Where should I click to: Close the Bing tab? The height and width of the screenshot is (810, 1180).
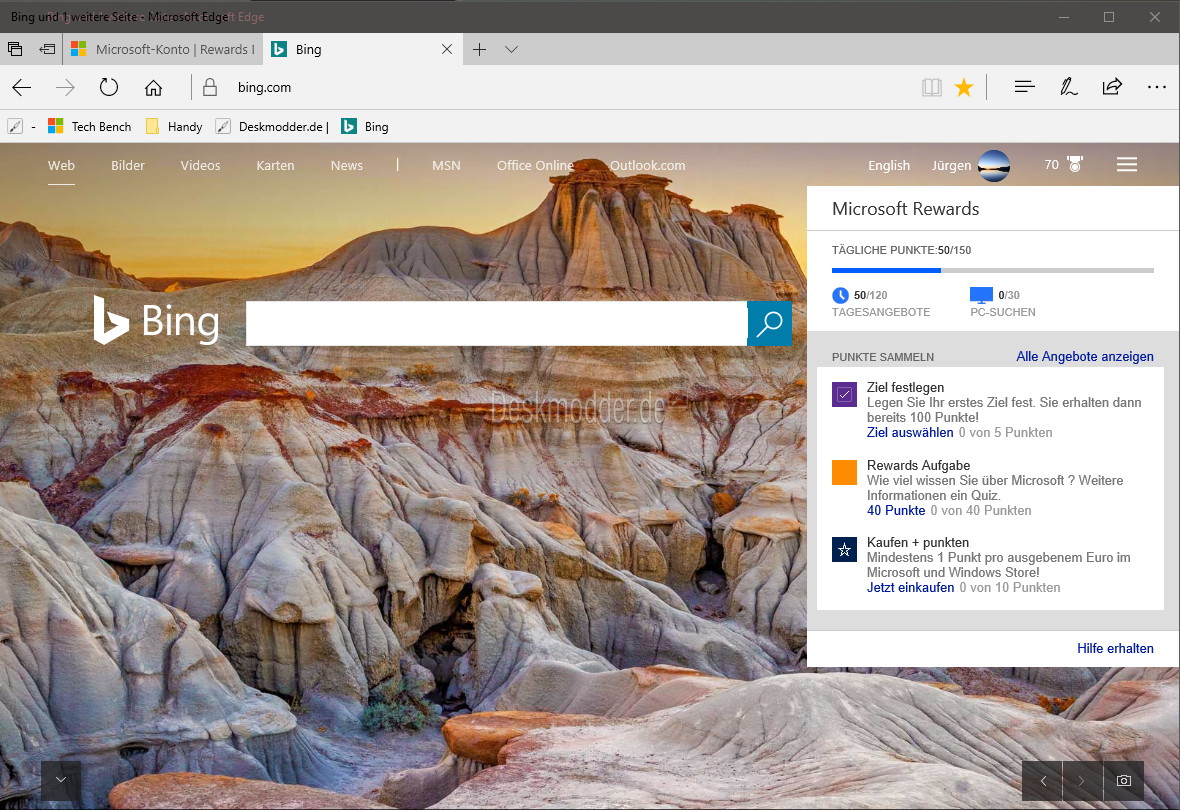tap(447, 50)
